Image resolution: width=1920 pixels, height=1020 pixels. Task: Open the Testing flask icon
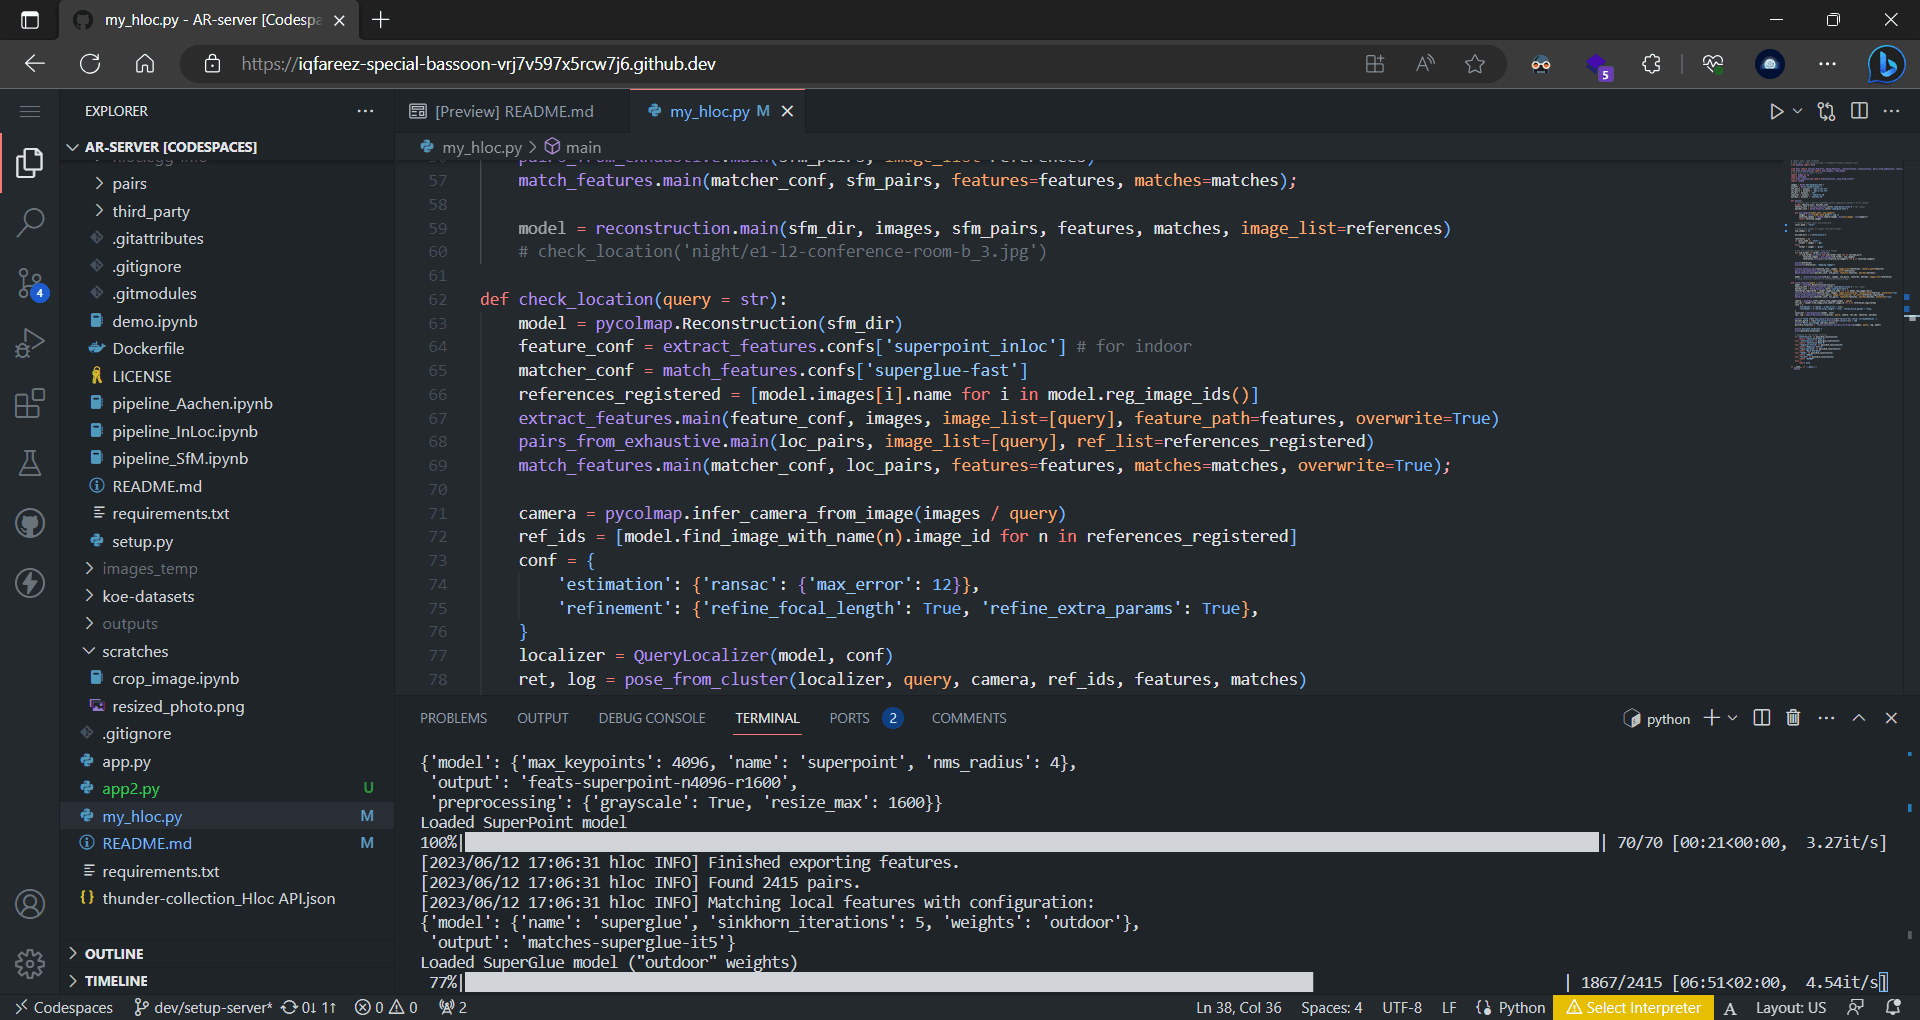[30, 463]
